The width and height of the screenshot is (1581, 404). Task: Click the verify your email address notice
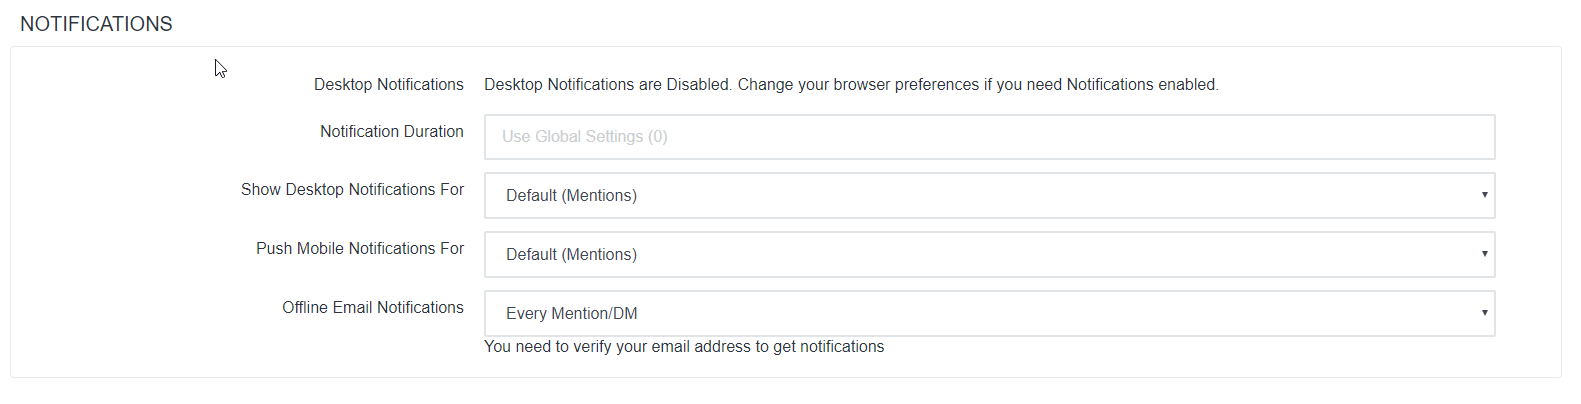[x=684, y=347]
